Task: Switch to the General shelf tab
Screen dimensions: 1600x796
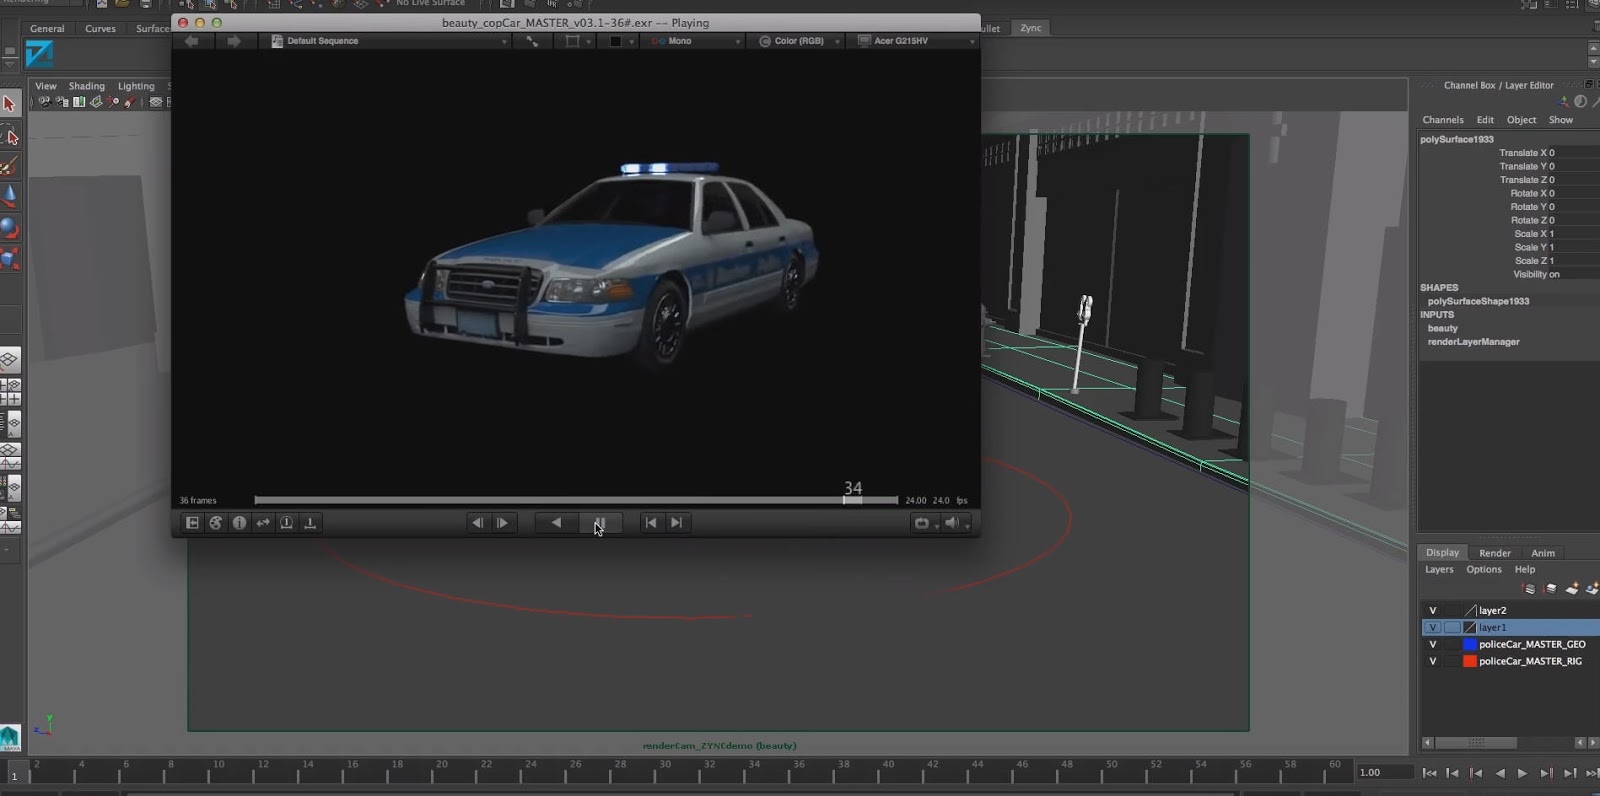Action: (x=47, y=28)
